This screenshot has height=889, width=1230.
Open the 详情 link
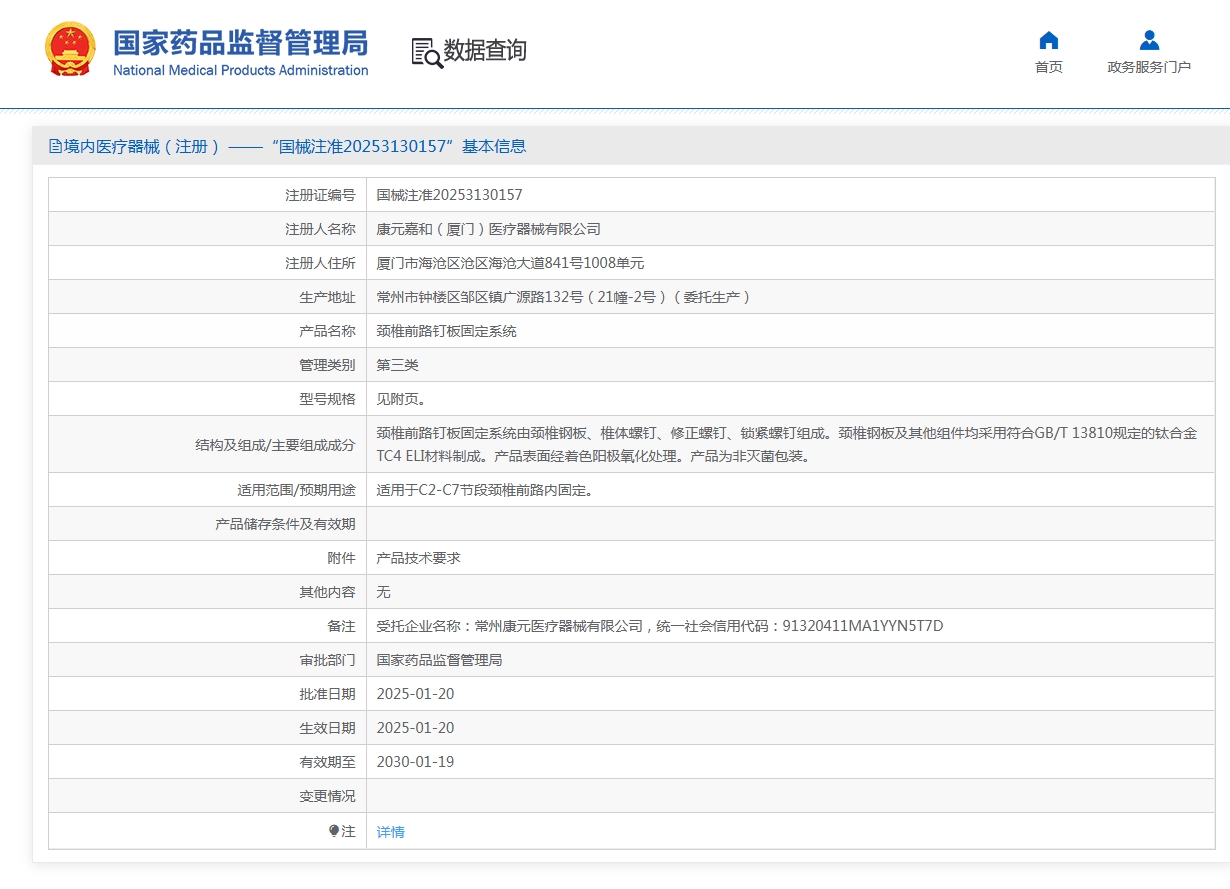(x=390, y=832)
